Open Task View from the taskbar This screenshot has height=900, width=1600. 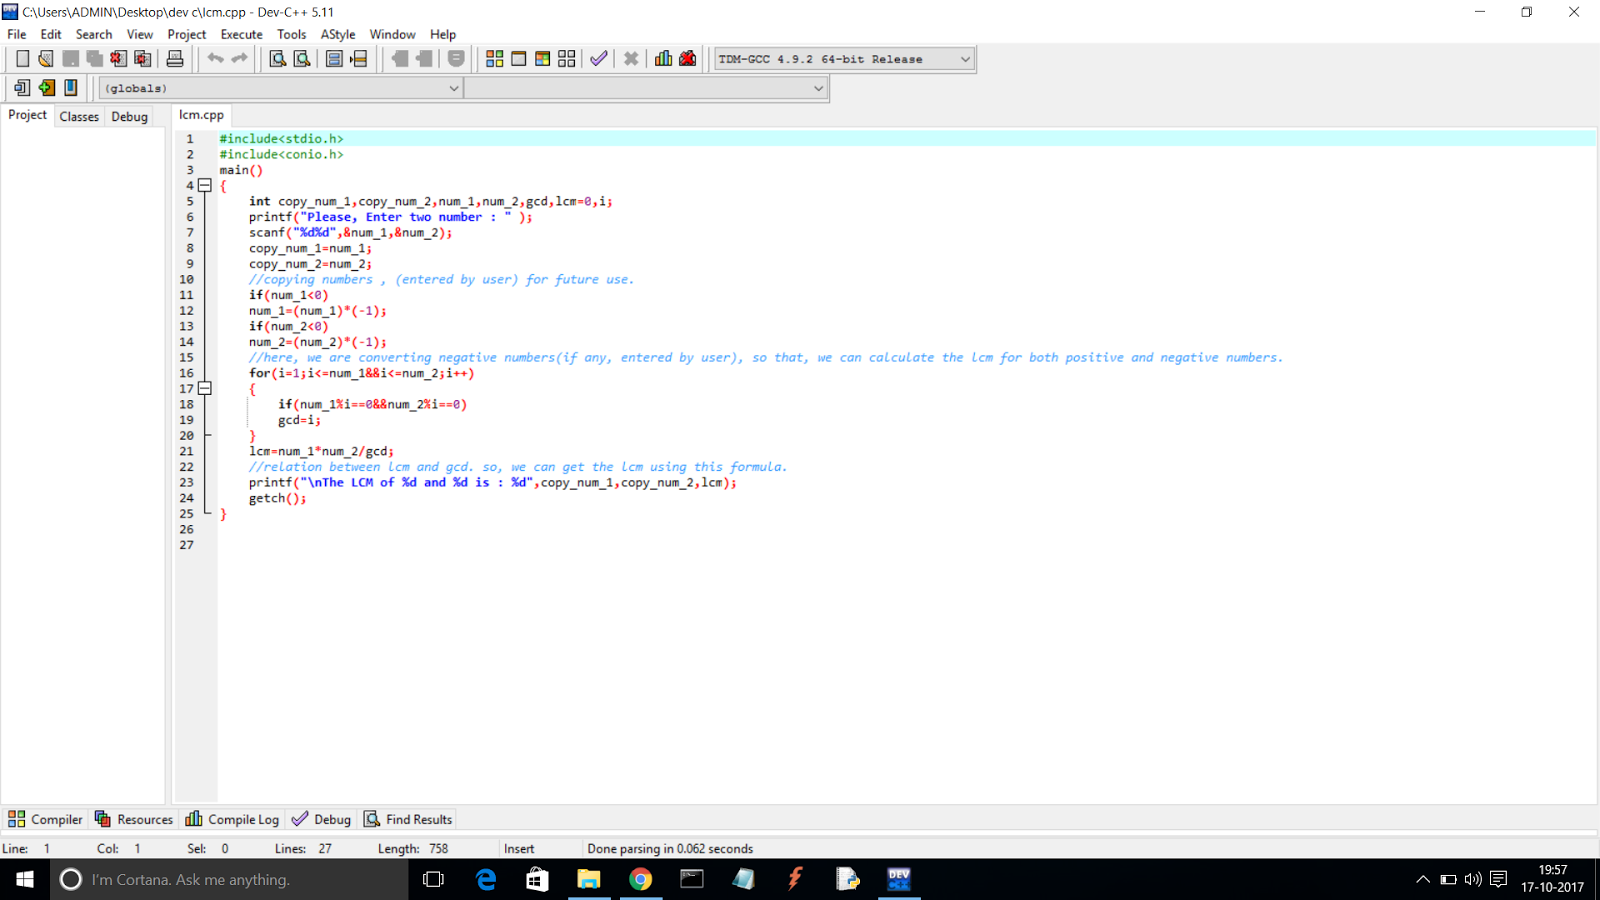(x=433, y=879)
